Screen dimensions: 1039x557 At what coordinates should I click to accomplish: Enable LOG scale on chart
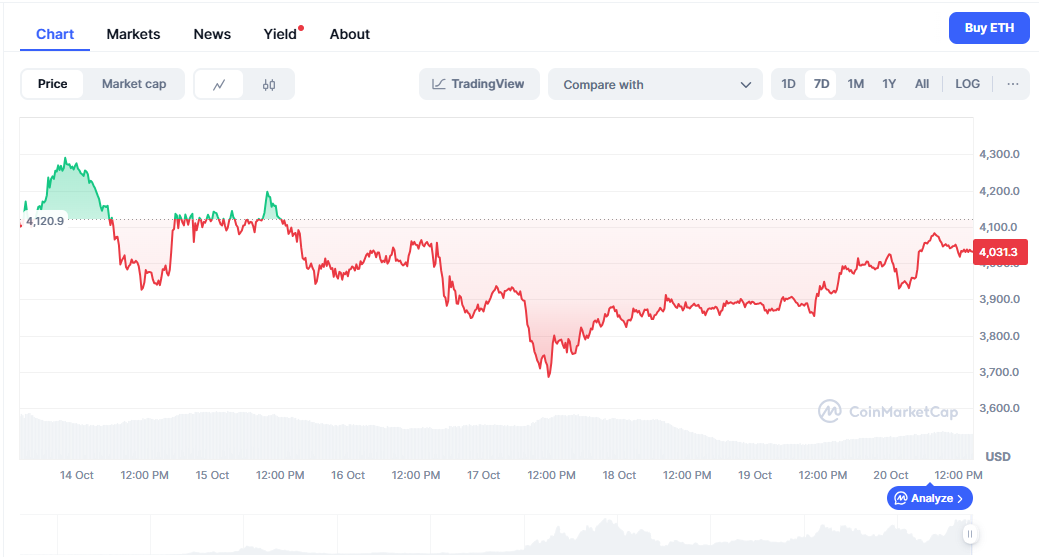[967, 84]
